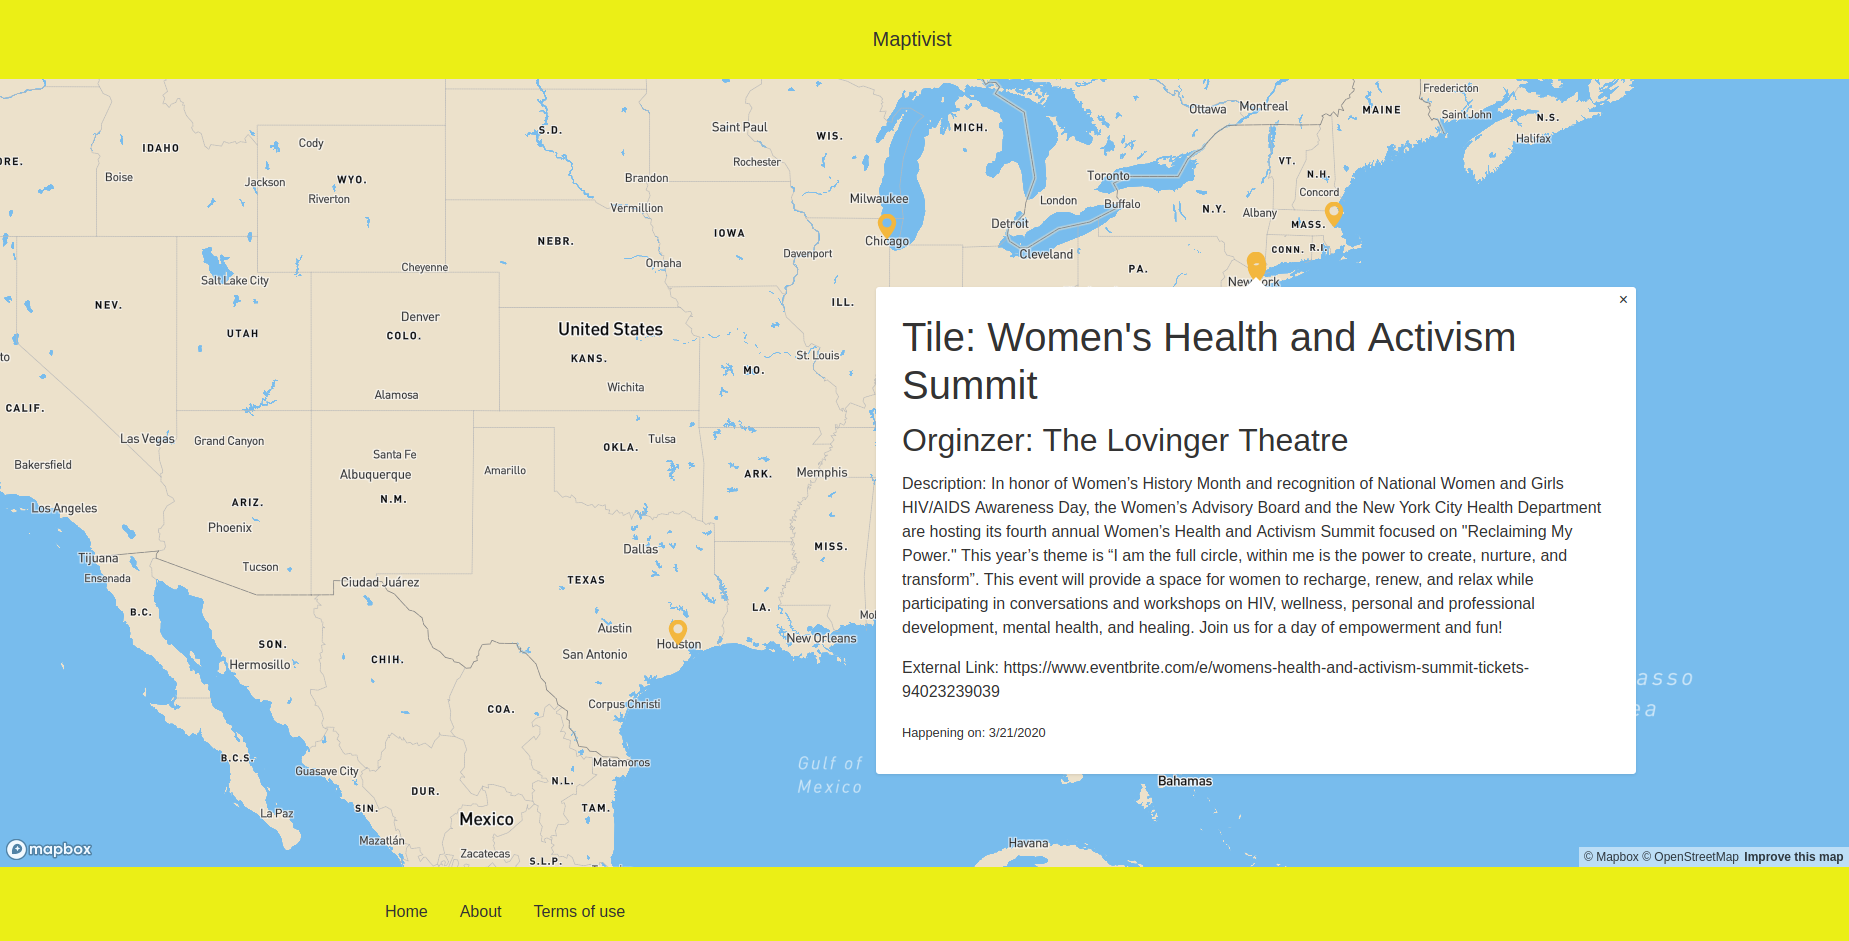Click the Las Vegas map label

(x=147, y=439)
